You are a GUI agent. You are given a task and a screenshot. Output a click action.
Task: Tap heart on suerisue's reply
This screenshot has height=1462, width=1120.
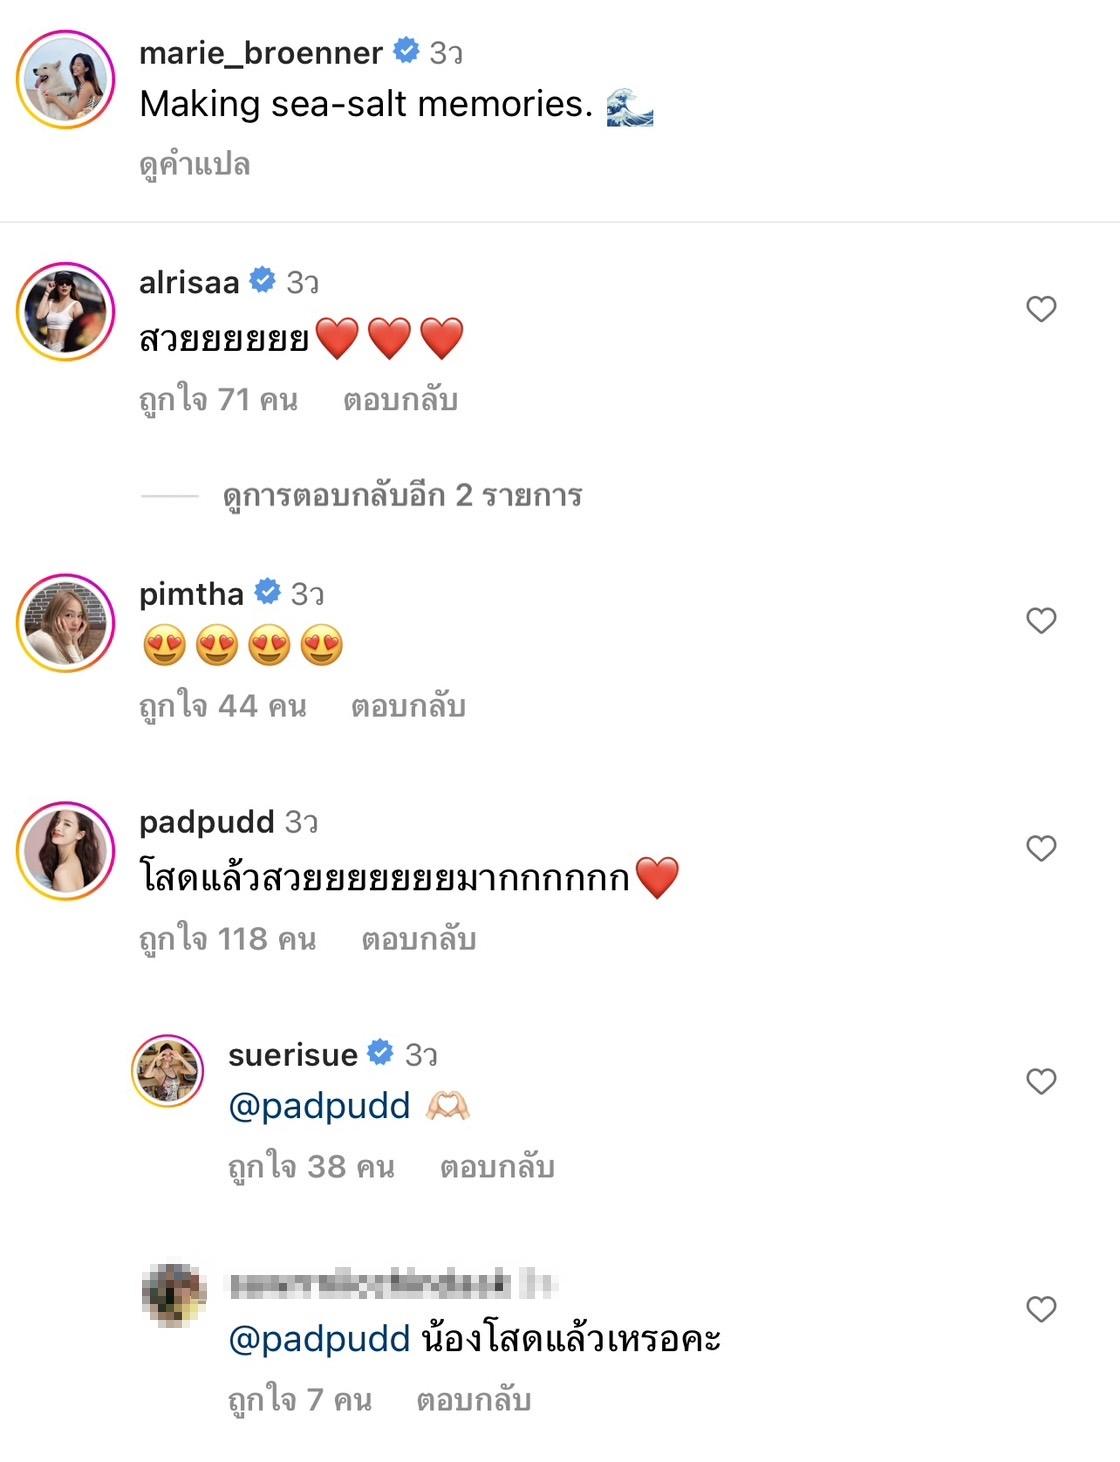pos(1041,1081)
